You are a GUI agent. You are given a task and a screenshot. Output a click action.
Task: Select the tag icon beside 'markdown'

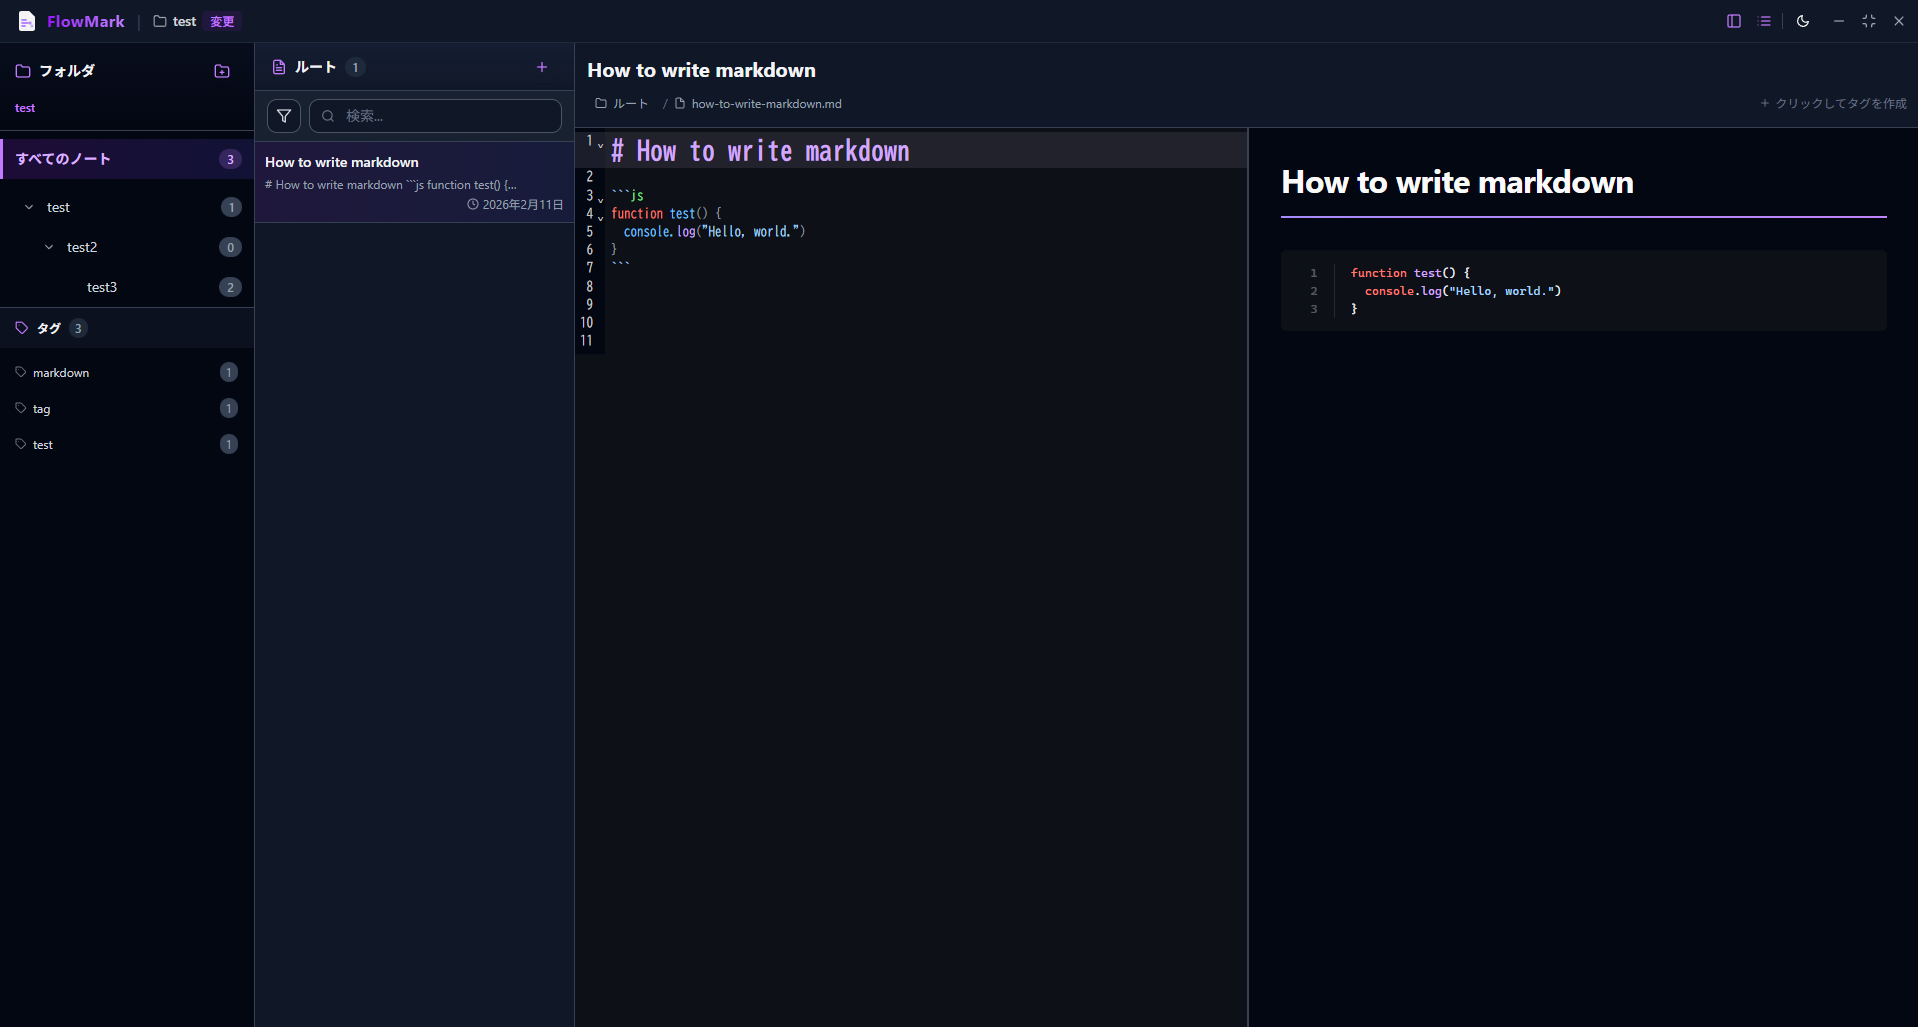tap(21, 372)
